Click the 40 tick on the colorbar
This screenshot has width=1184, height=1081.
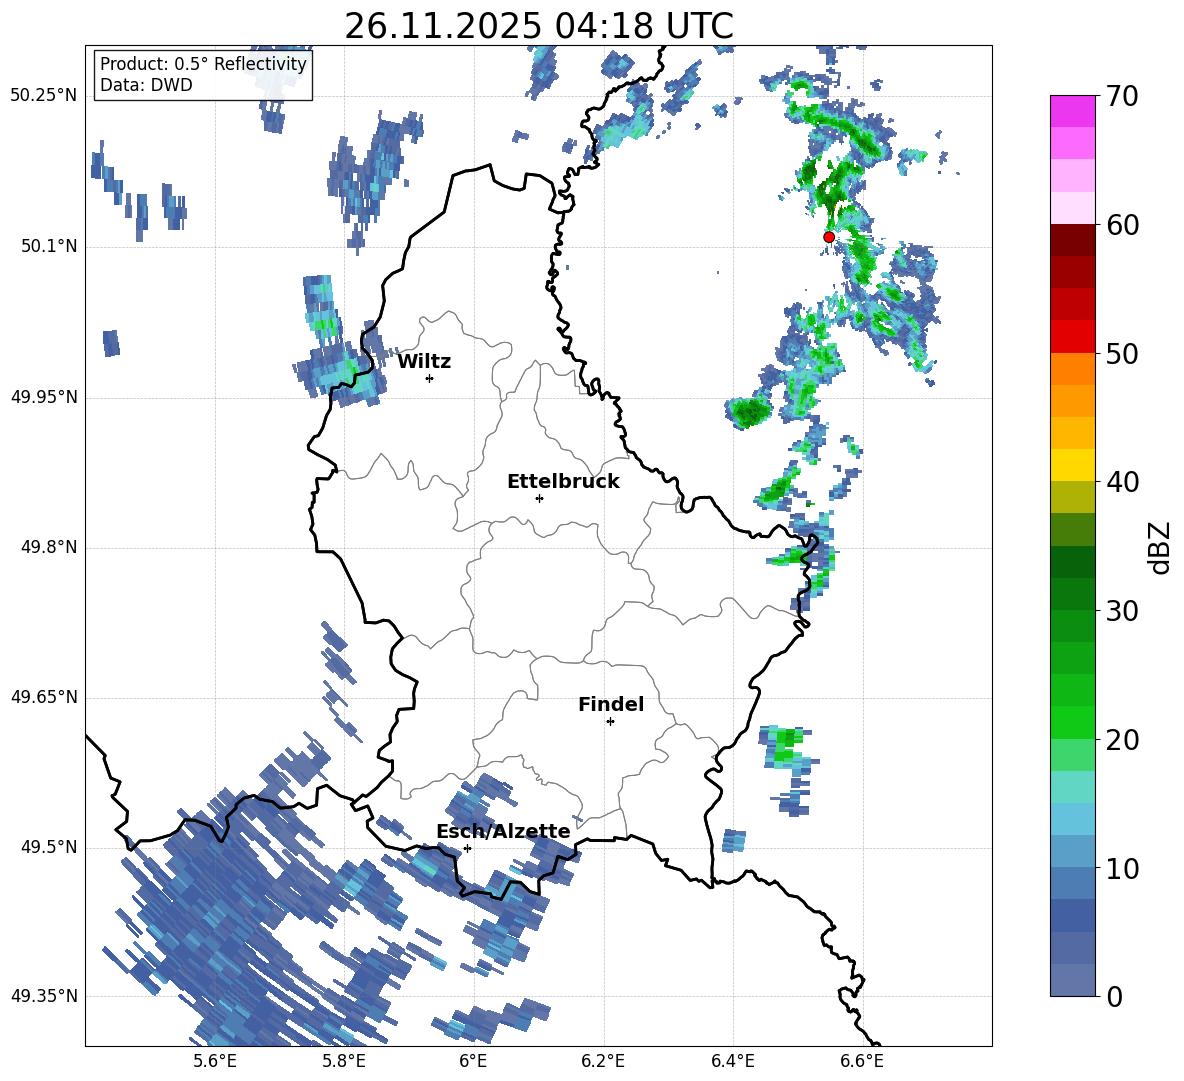[1122, 482]
